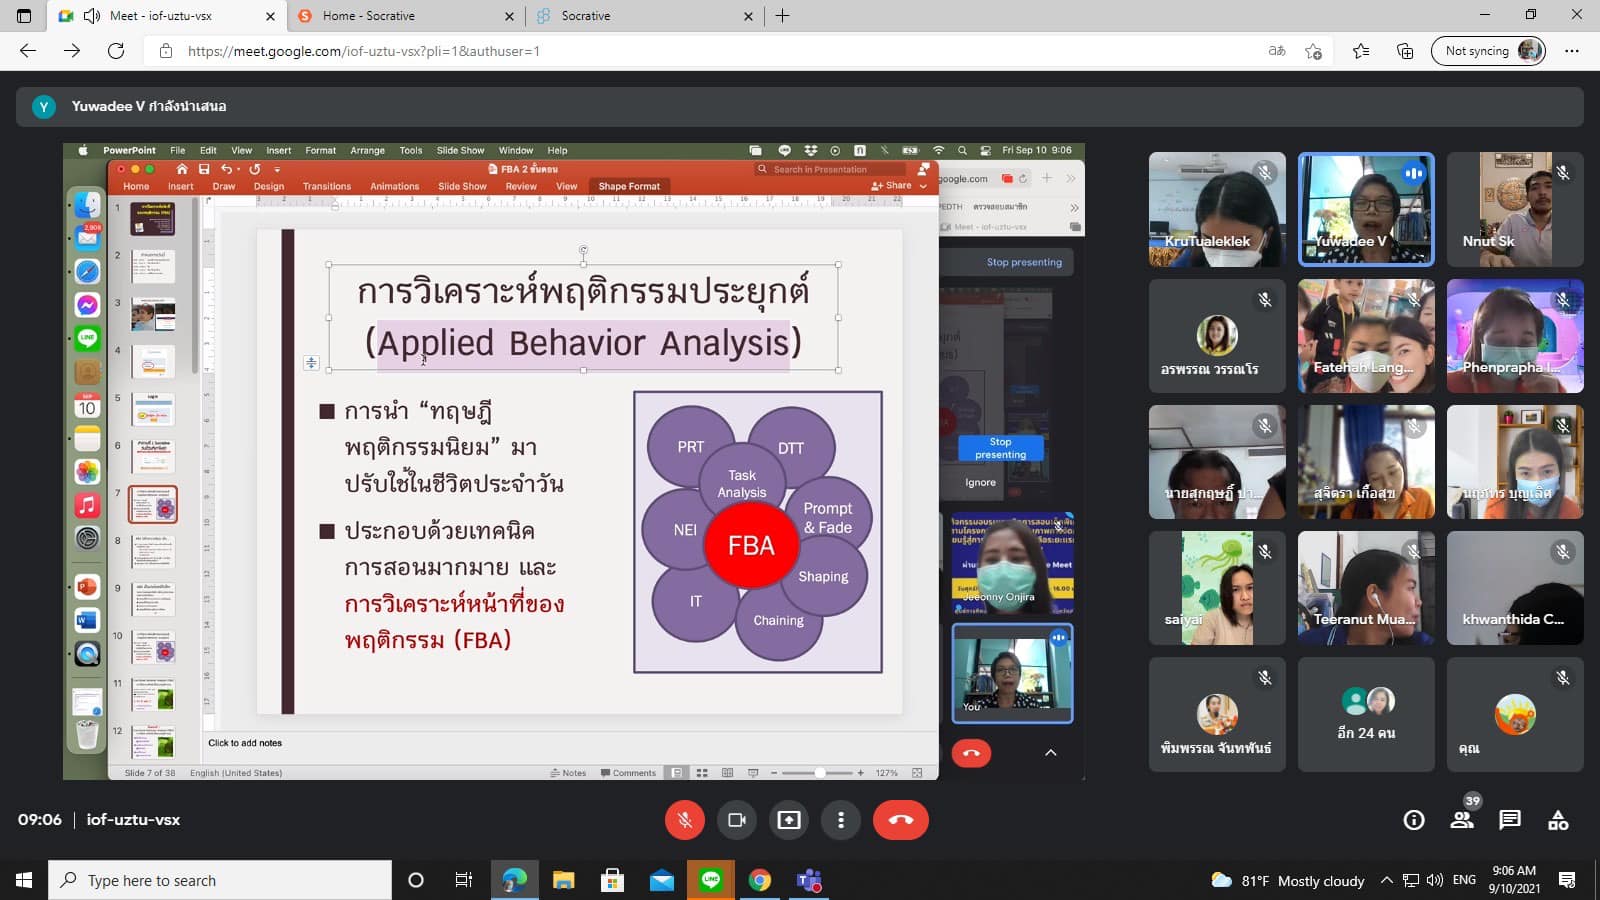Expand the chevron beside PowerPoint's Share button
The height and width of the screenshot is (900, 1600).
(x=923, y=186)
